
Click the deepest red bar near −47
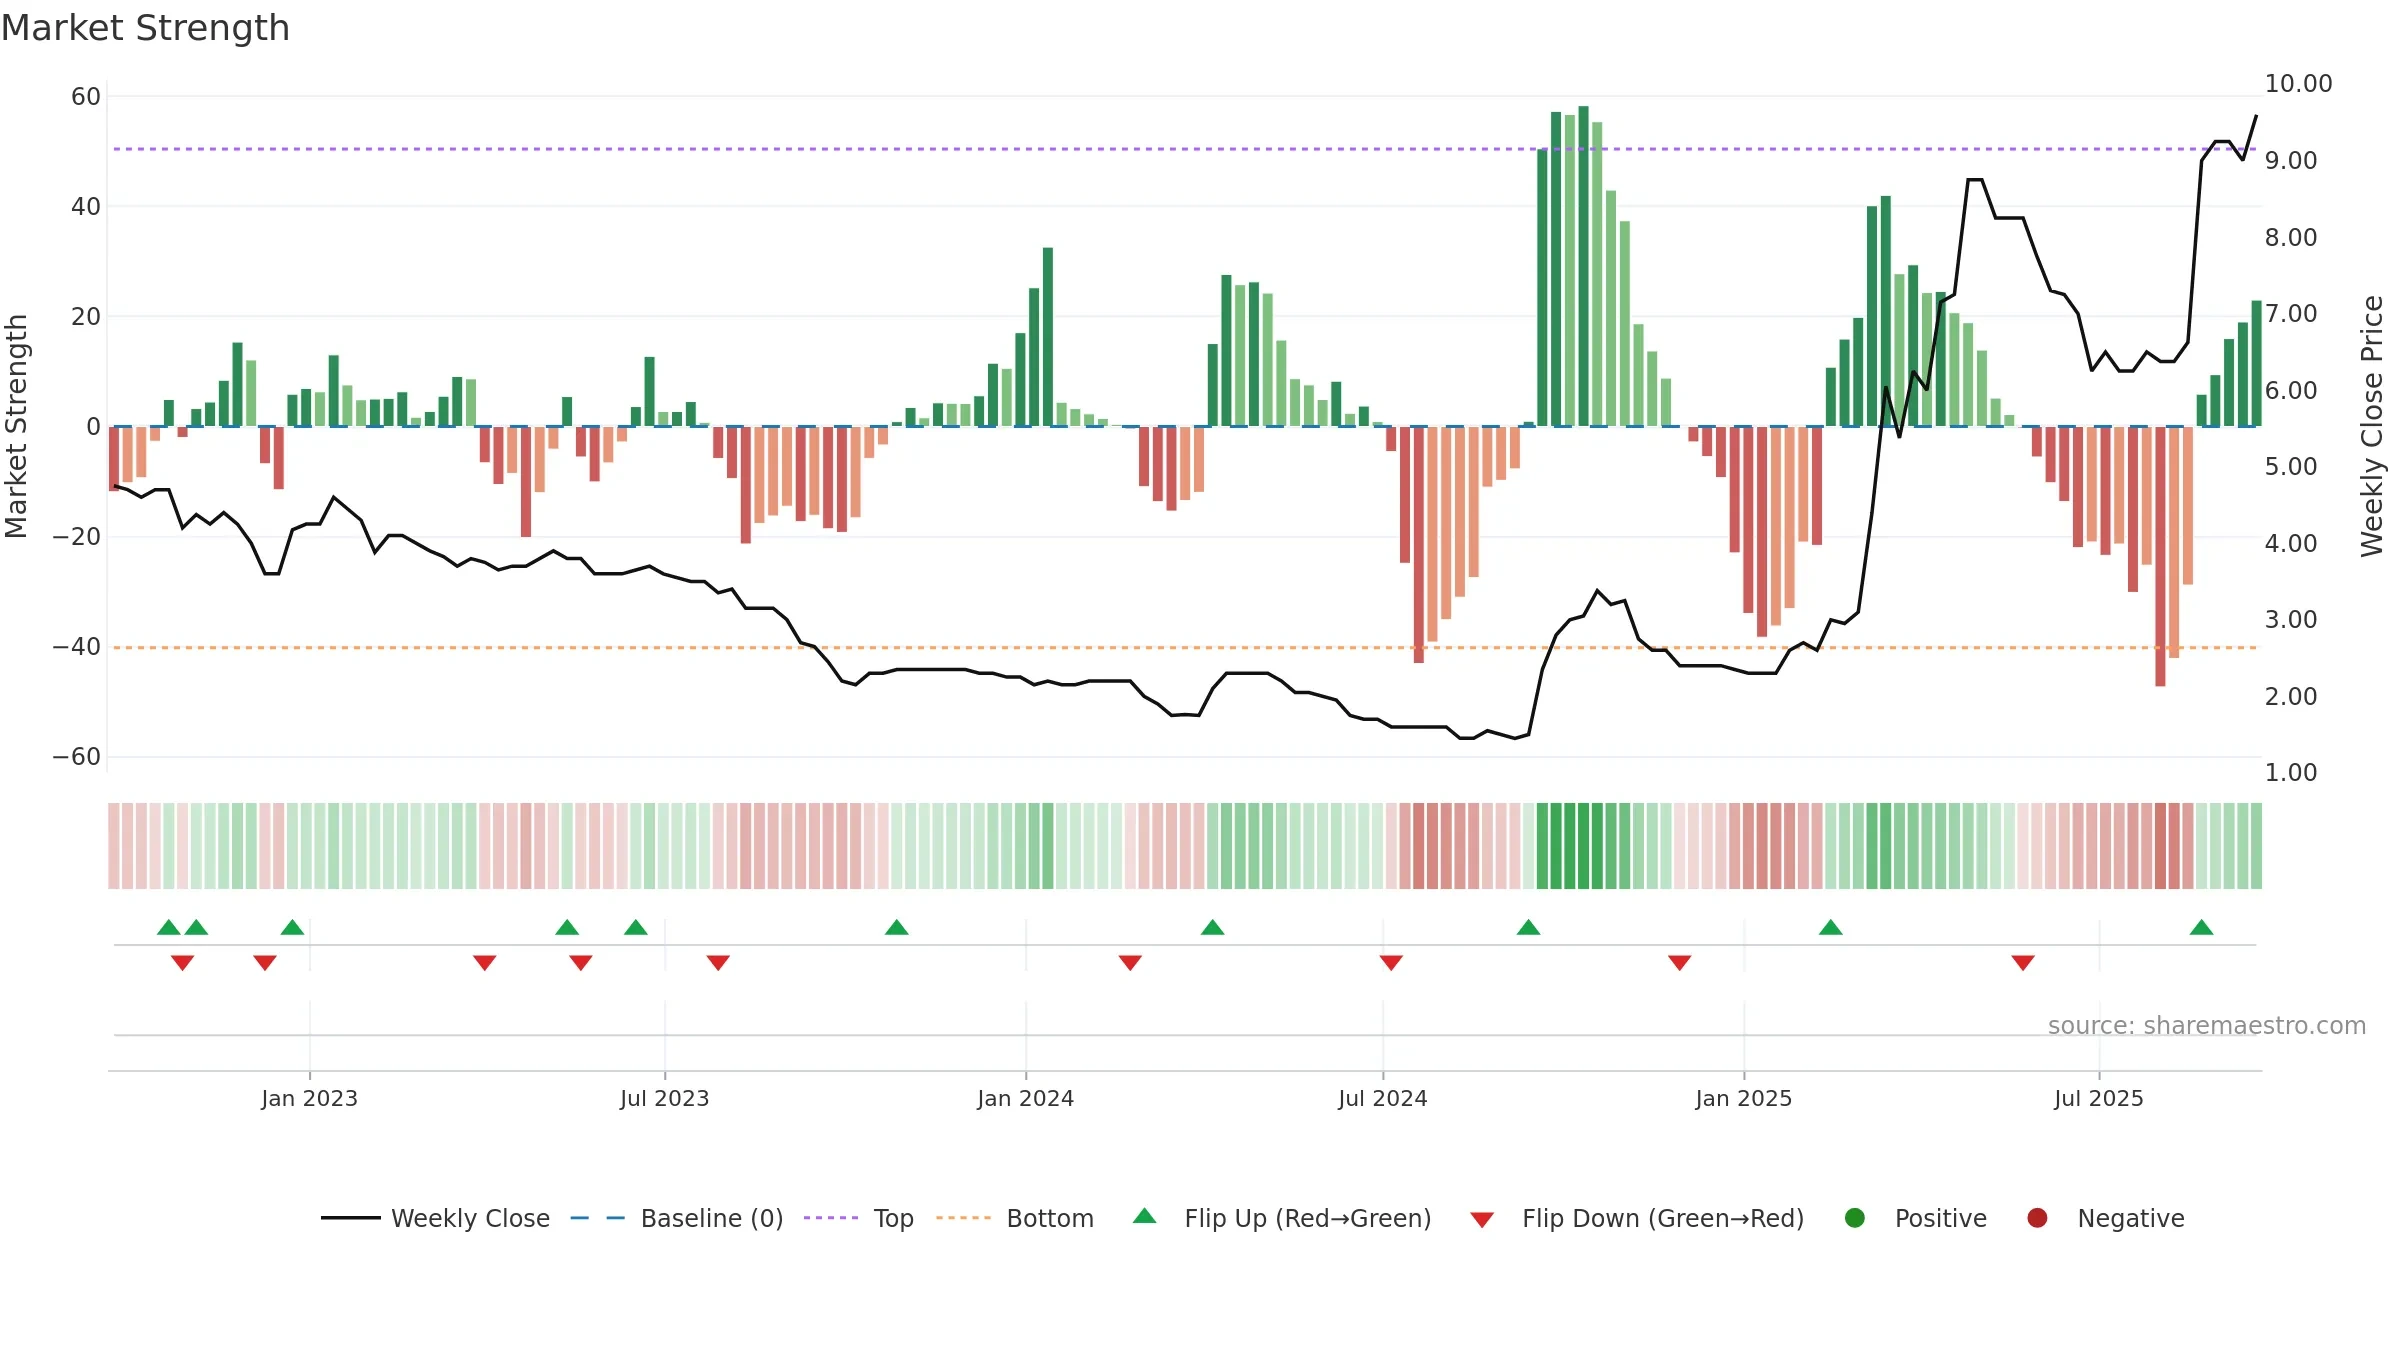point(2160,557)
